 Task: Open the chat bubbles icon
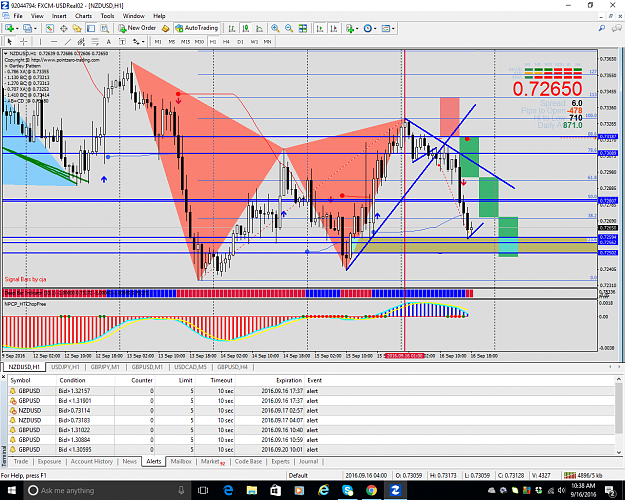tap(617, 28)
